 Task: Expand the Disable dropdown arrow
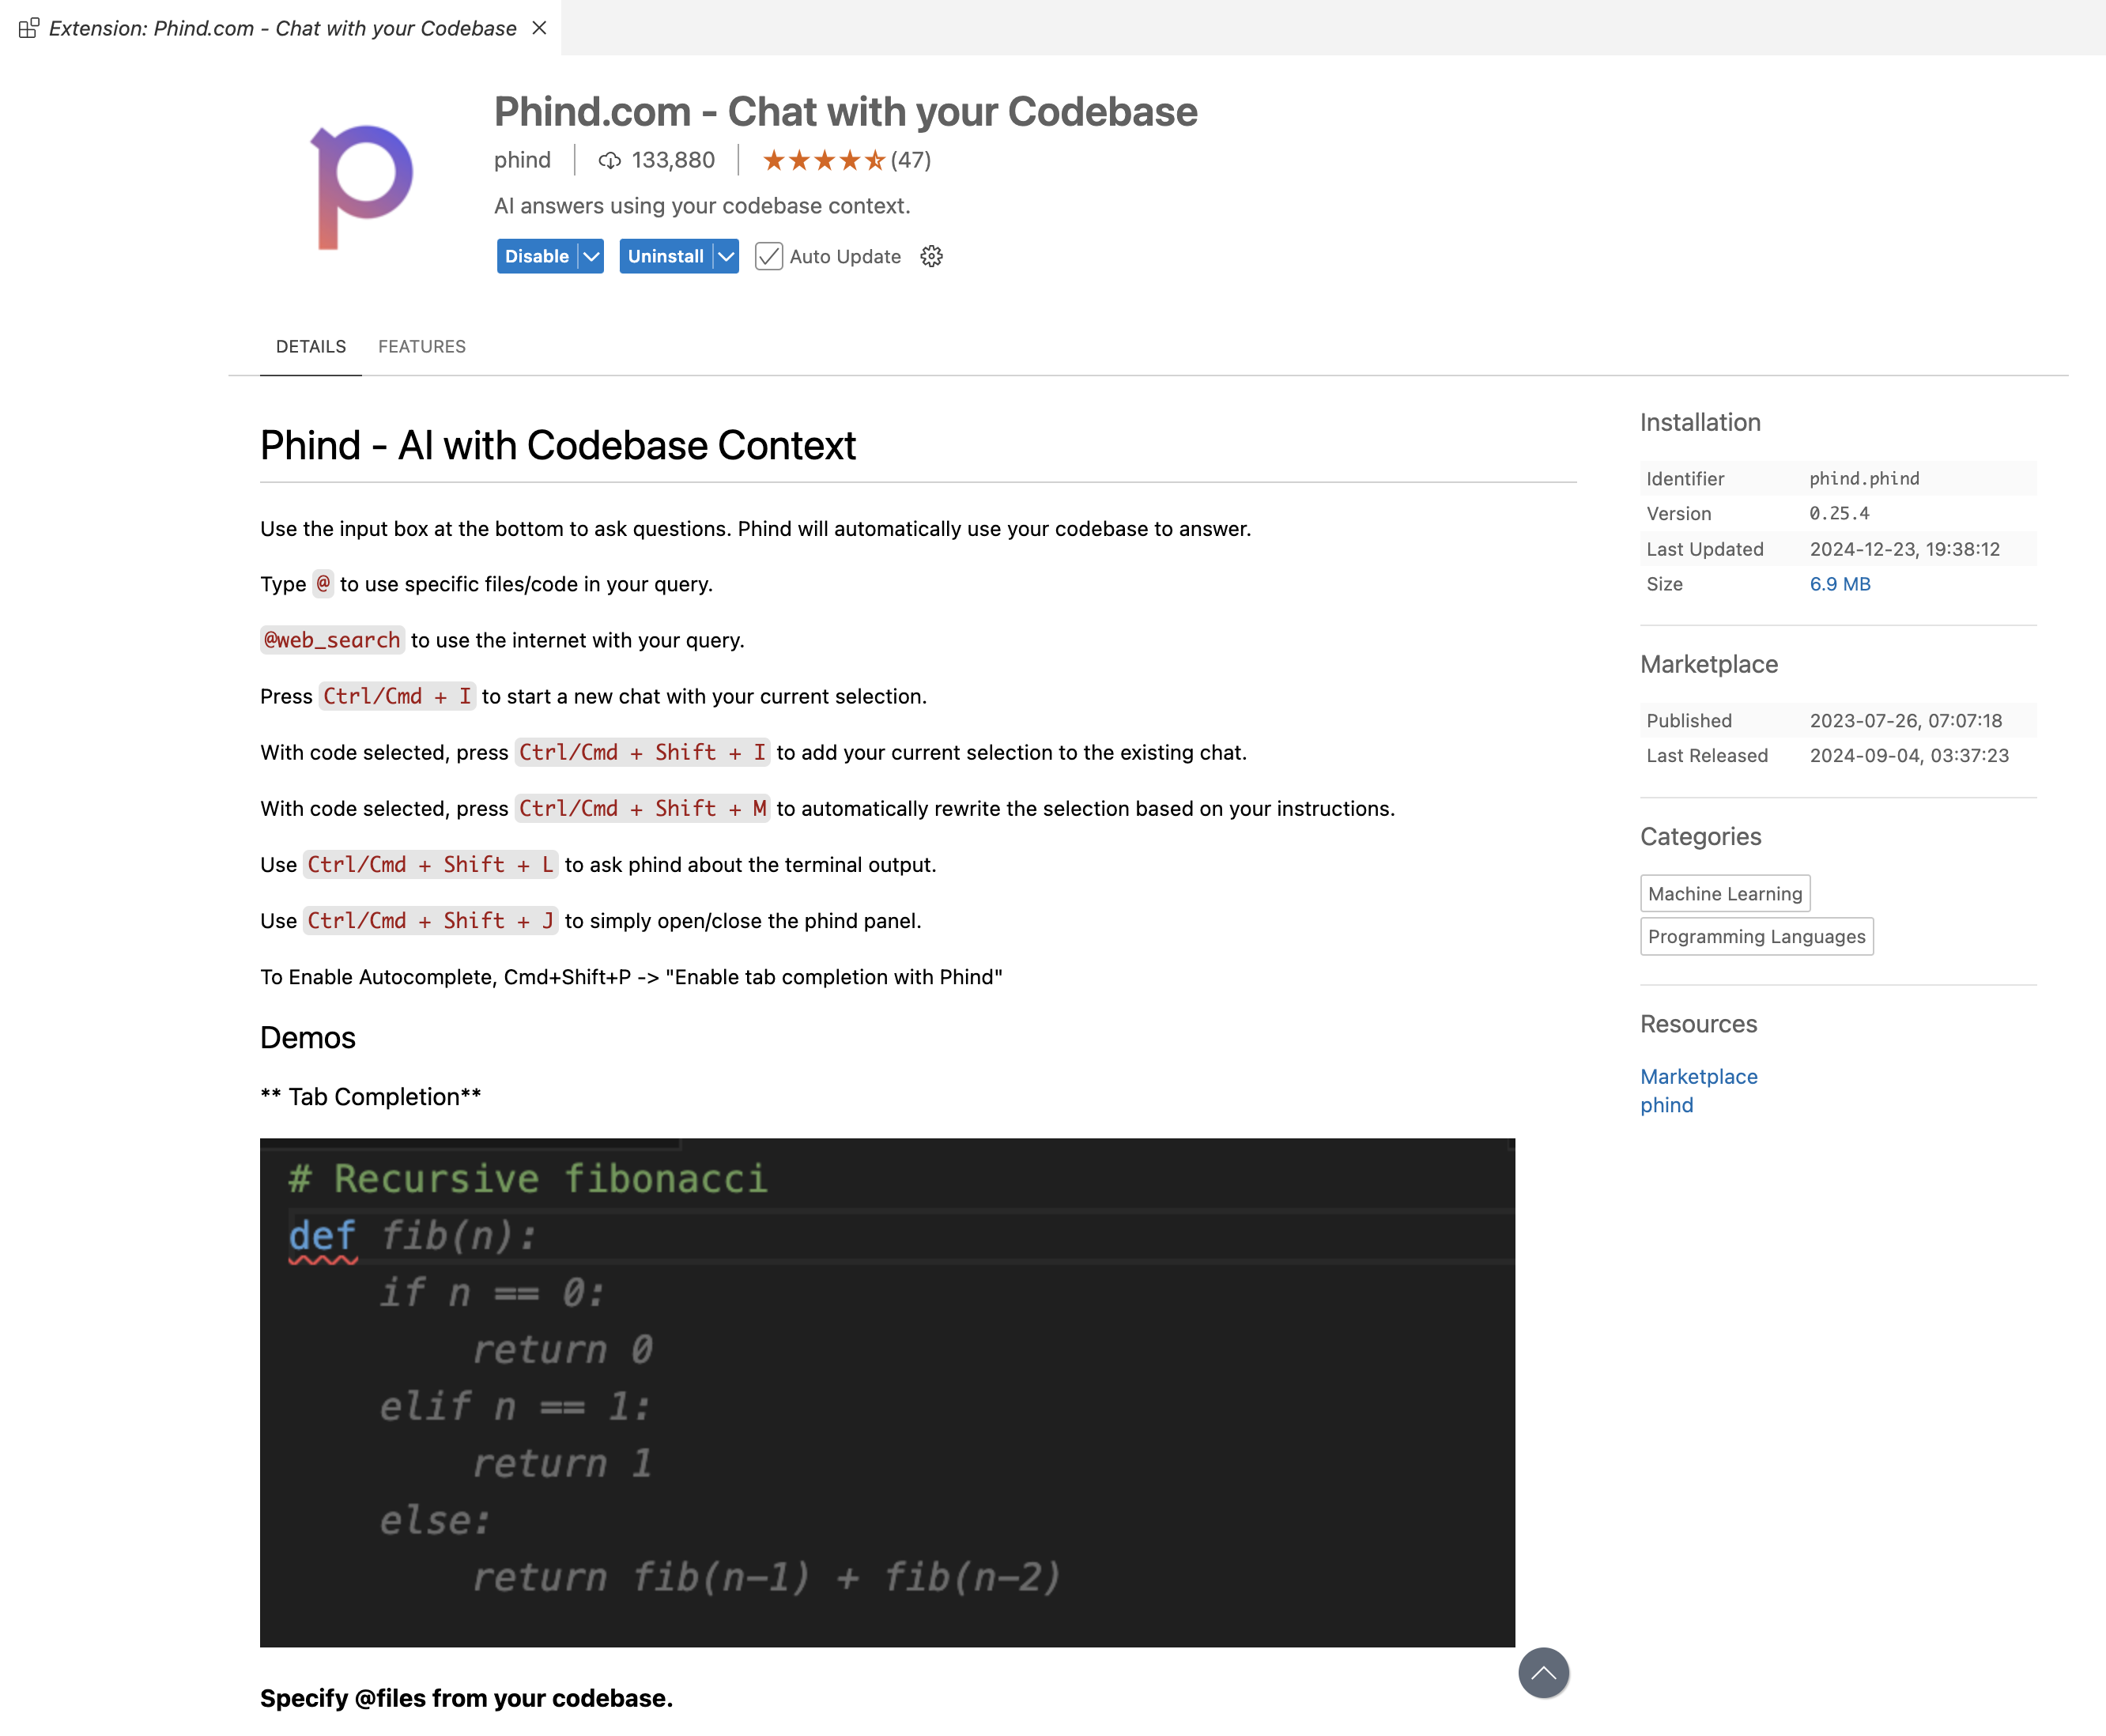[x=592, y=257]
